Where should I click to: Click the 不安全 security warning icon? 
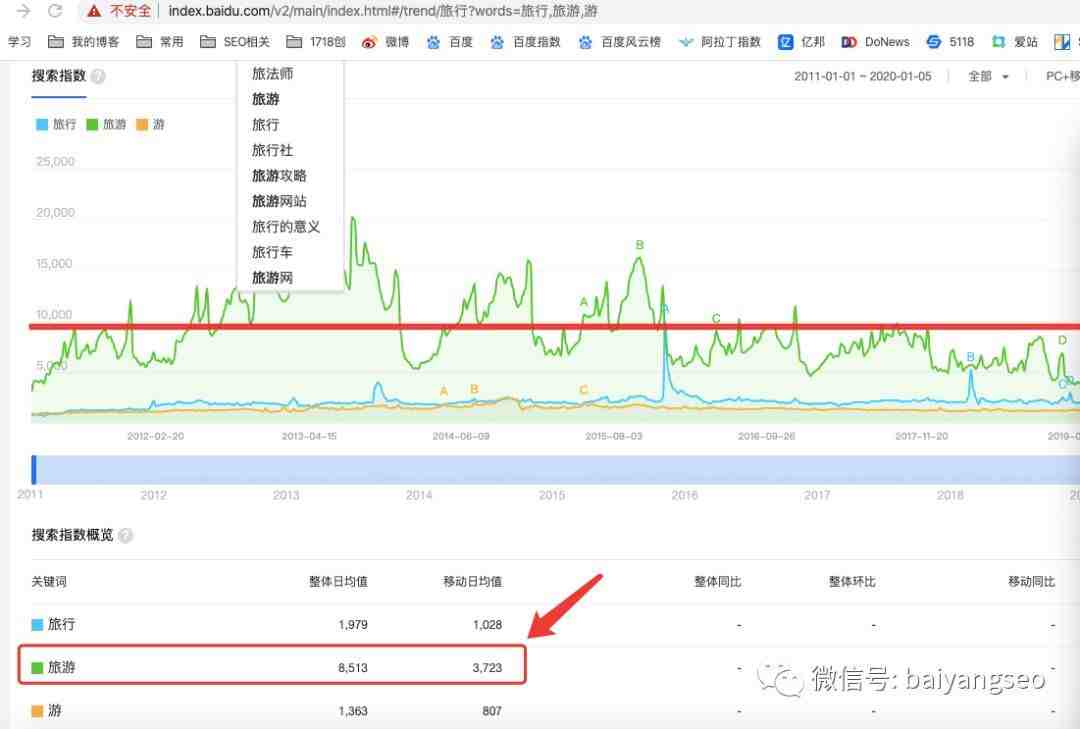point(94,11)
